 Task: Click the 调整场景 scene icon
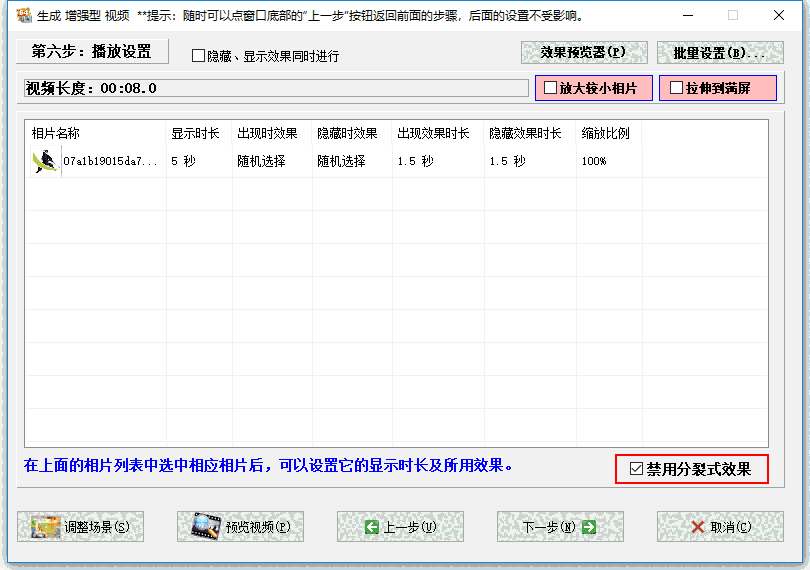[45, 527]
